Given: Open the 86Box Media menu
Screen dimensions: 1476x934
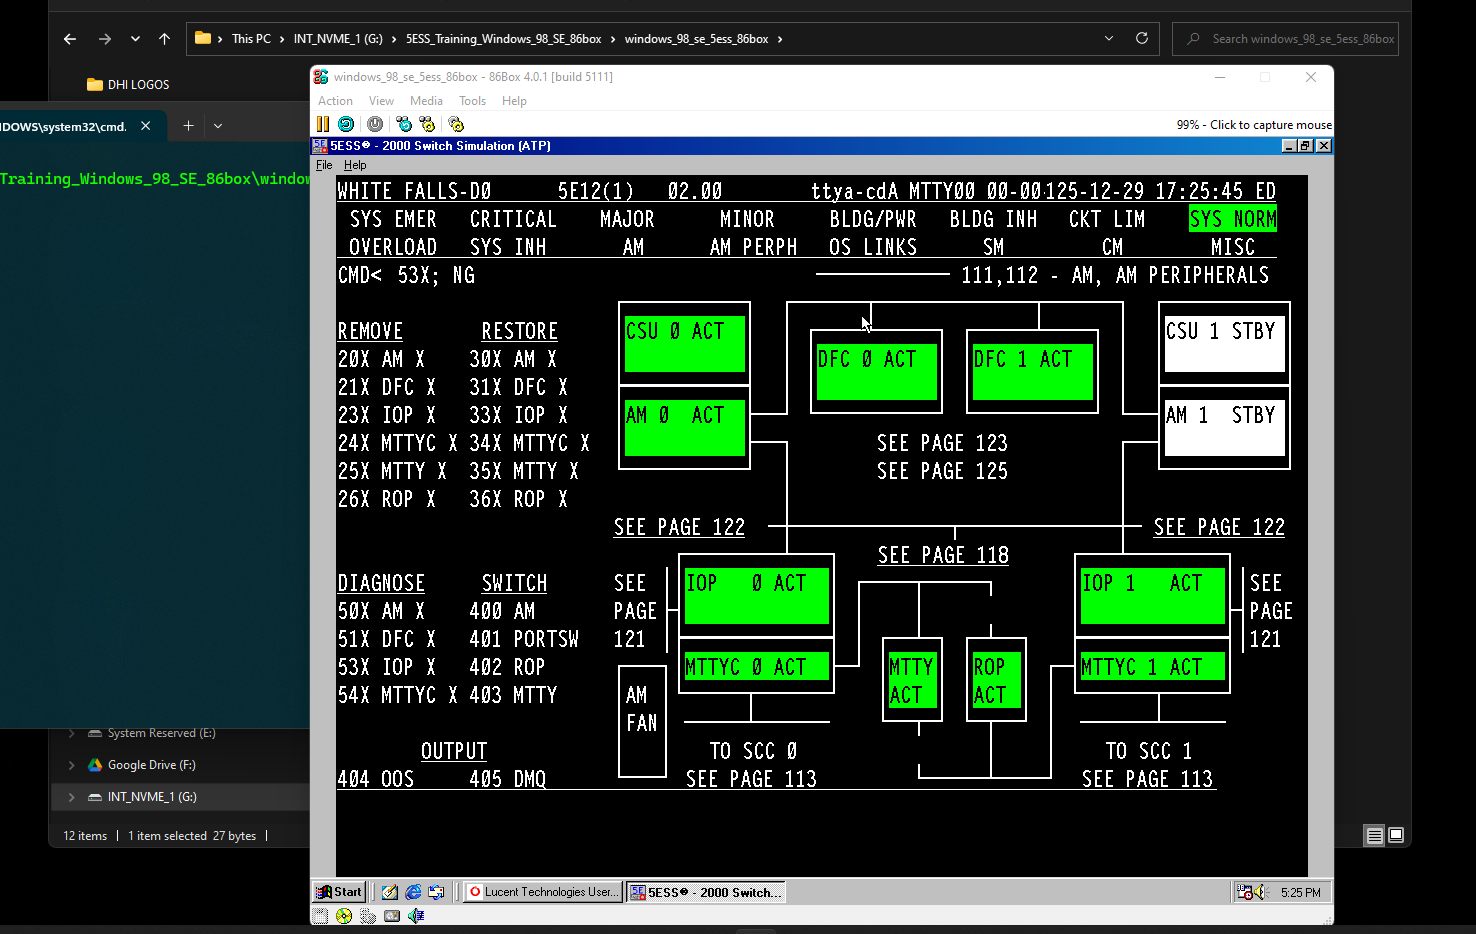Looking at the screenshot, I should (x=426, y=101).
